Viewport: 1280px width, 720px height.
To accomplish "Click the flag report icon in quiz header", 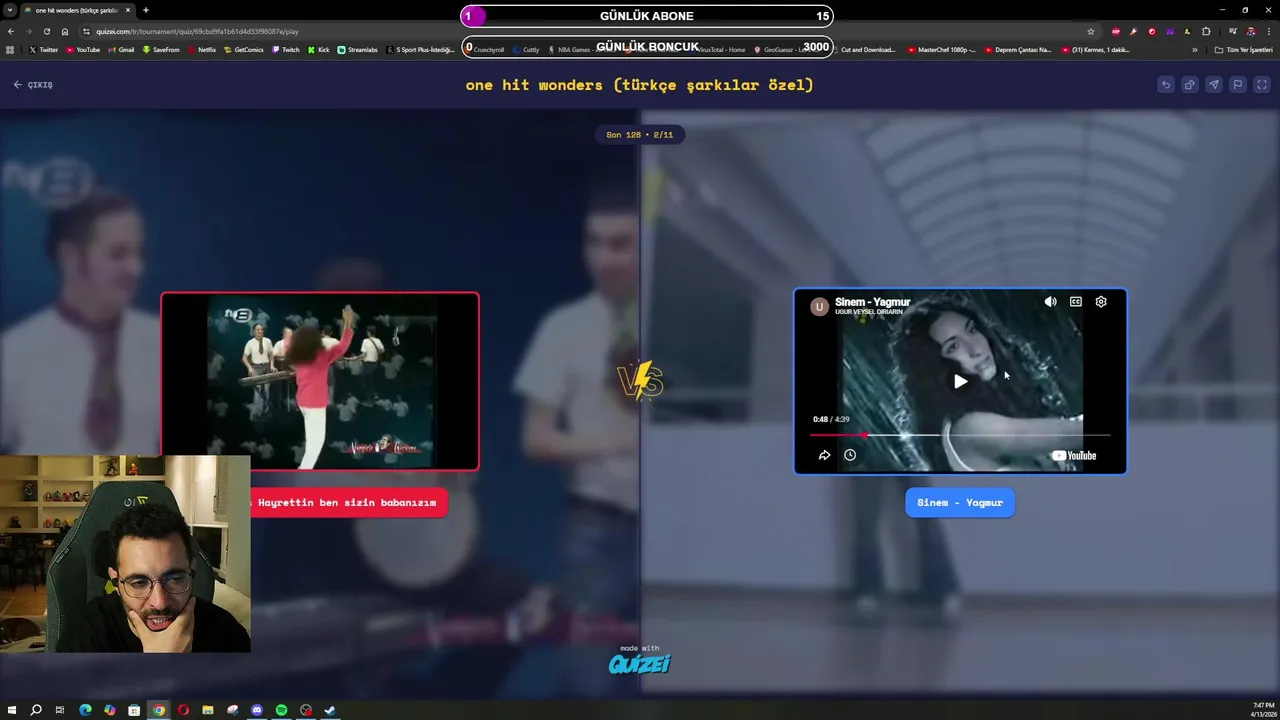I will coord(1238,85).
